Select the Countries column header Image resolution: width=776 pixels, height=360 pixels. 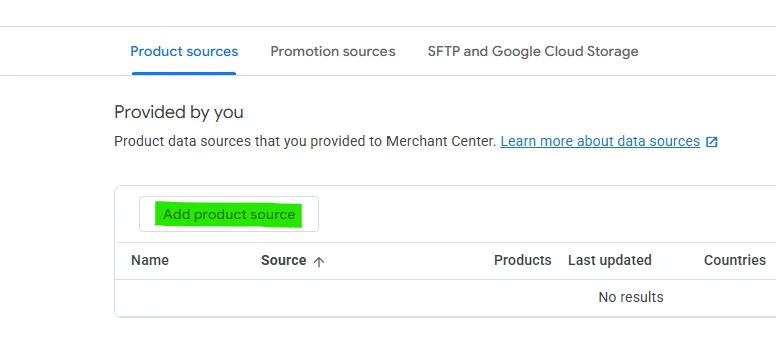735,260
